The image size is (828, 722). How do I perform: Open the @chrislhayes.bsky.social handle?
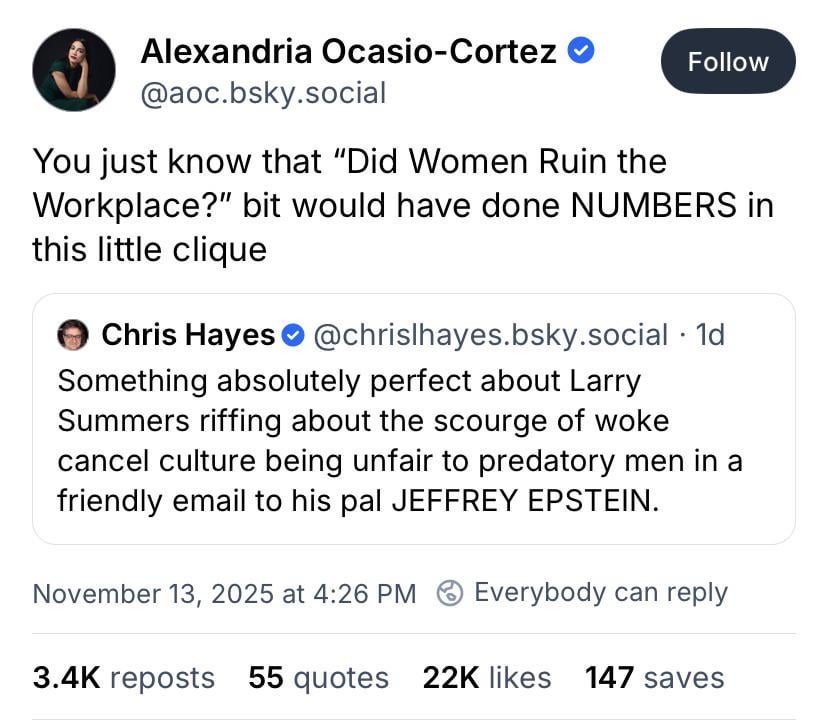tap(491, 335)
